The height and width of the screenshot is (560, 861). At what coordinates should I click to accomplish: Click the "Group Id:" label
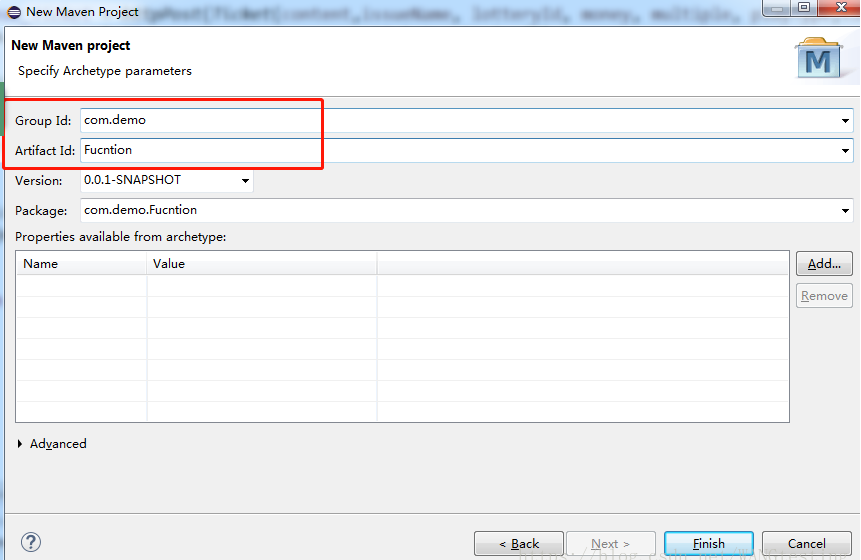tap(43, 121)
